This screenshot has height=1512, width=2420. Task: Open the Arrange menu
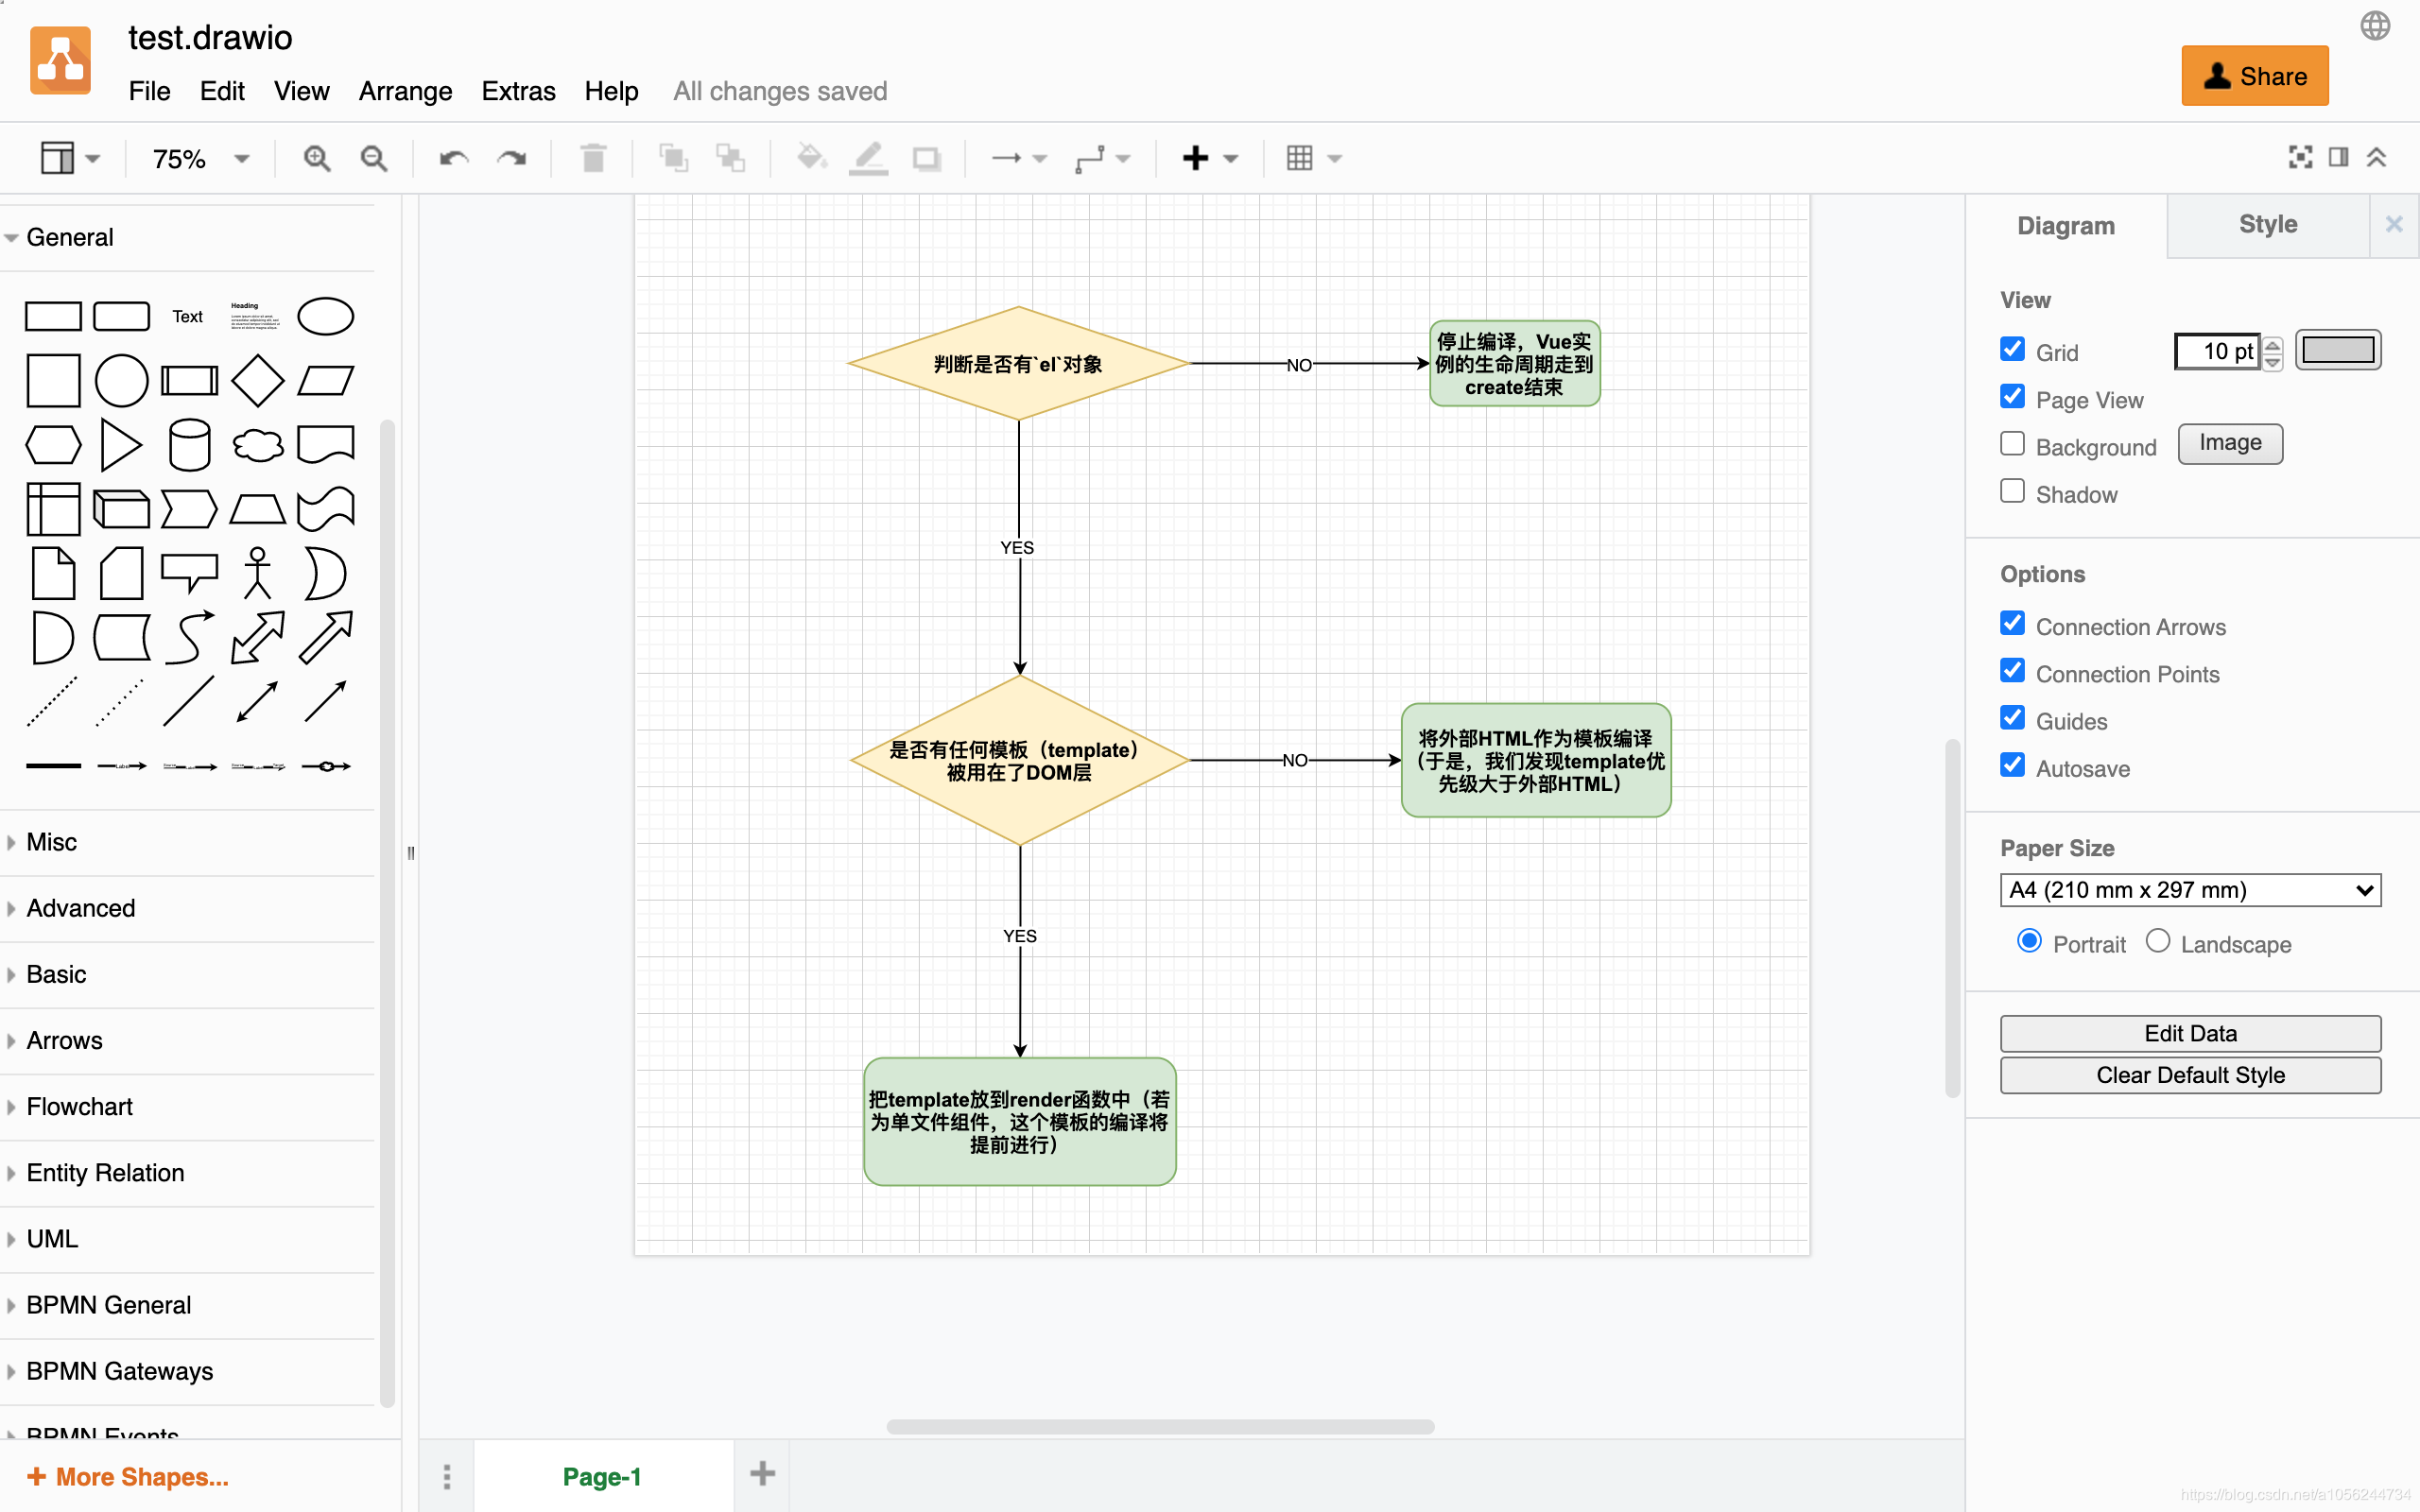(405, 91)
